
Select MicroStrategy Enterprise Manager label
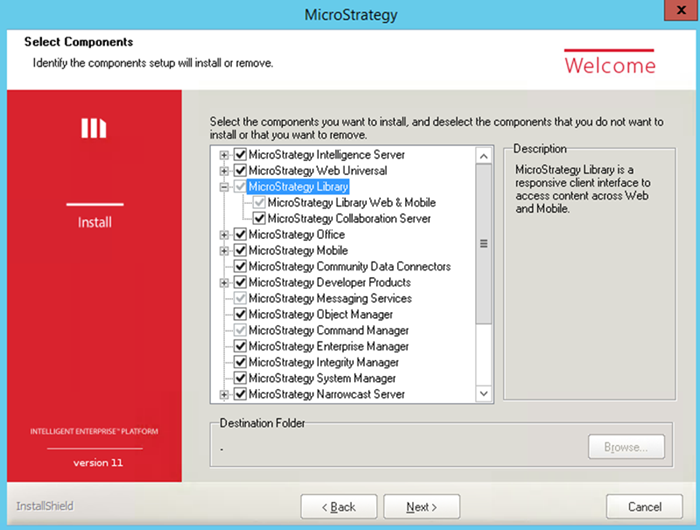tap(329, 346)
